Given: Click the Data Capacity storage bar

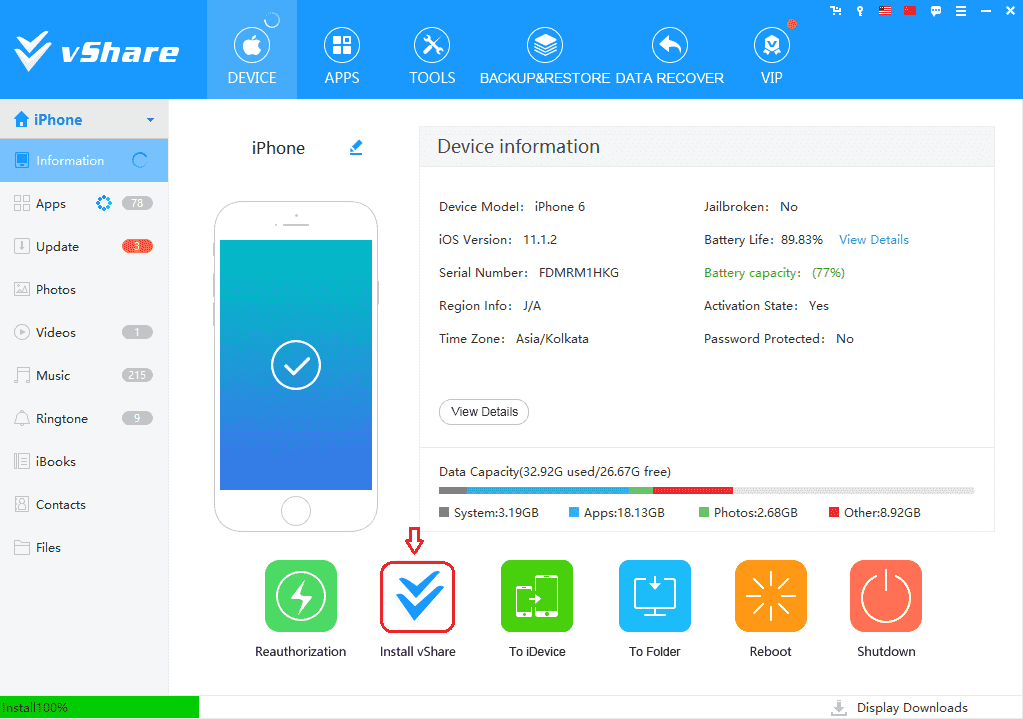Looking at the screenshot, I should [x=707, y=491].
